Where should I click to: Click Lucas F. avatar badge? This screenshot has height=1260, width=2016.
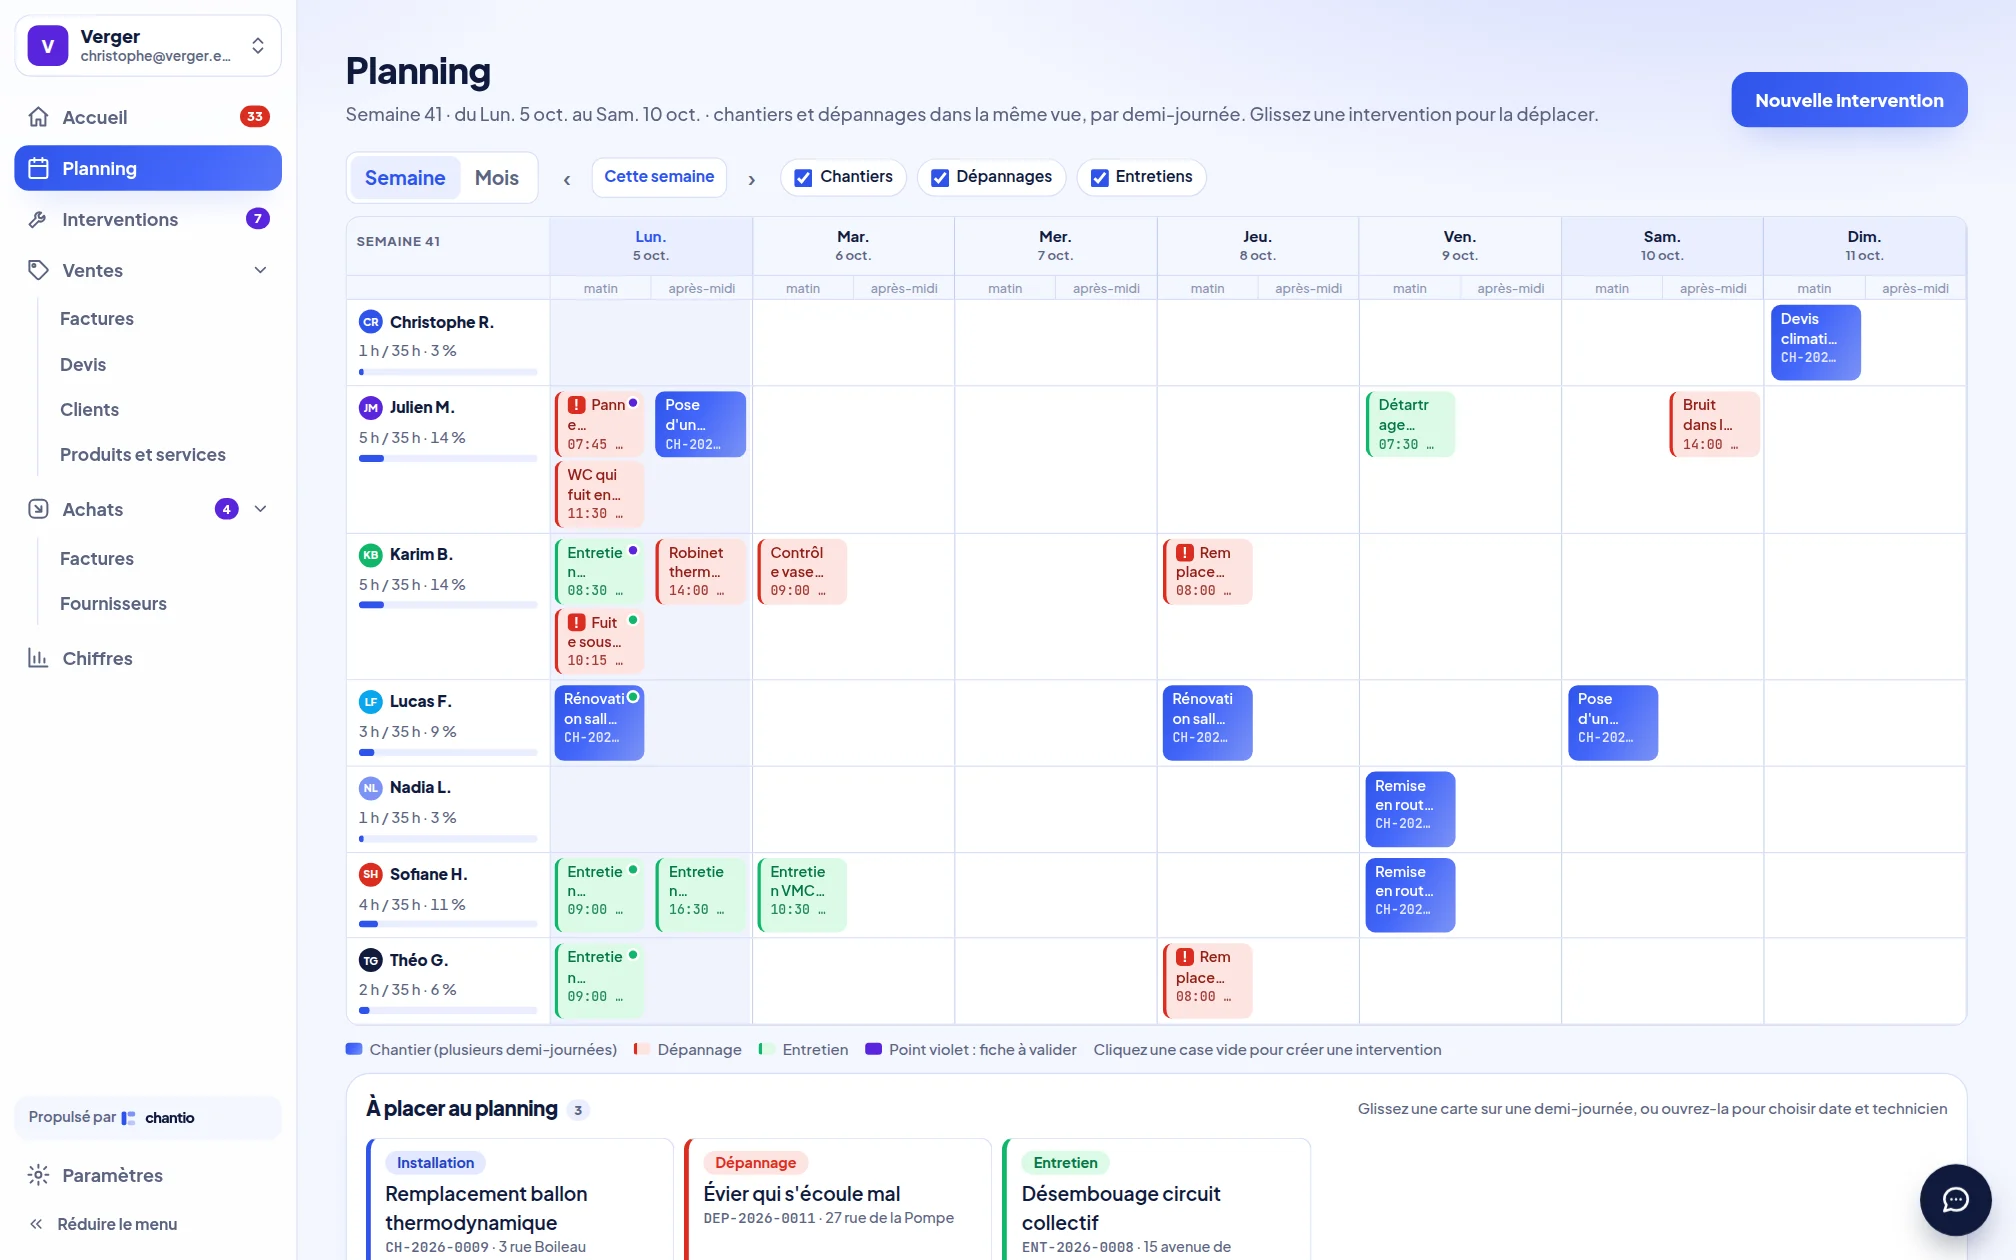[x=370, y=701]
